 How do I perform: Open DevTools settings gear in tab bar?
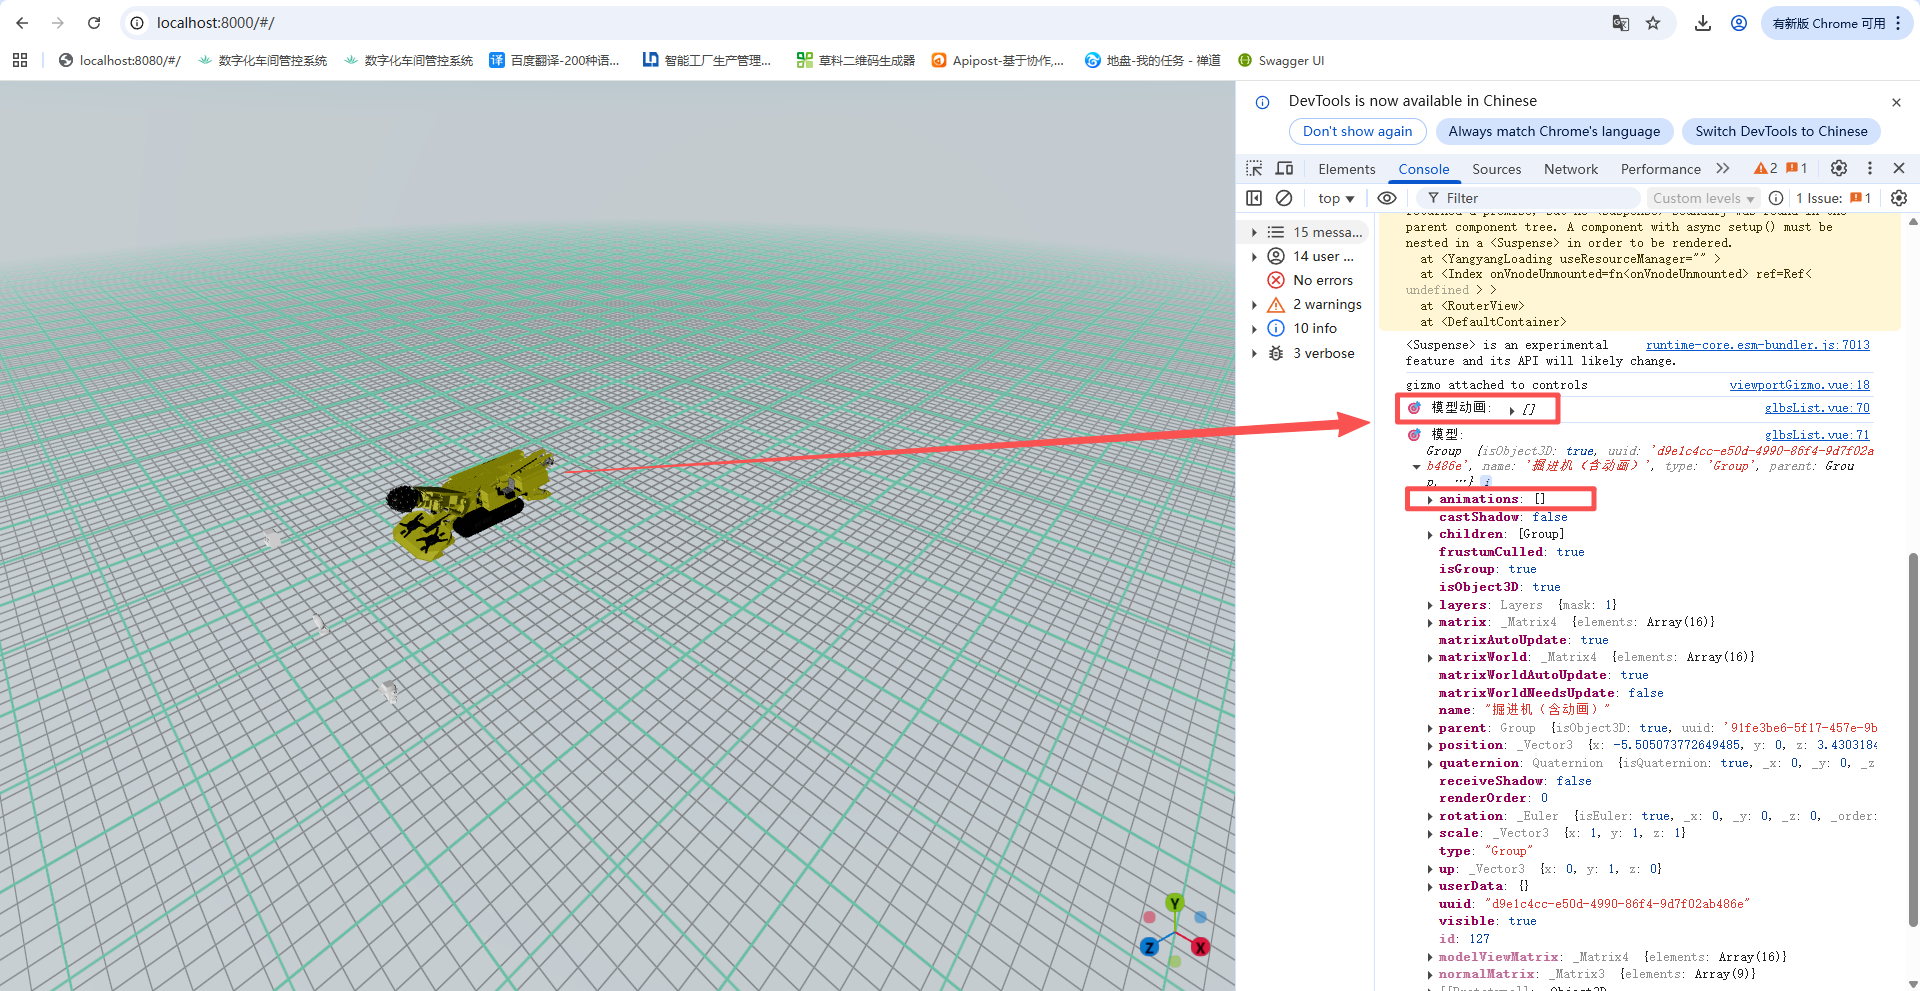(x=1838, y=168)
